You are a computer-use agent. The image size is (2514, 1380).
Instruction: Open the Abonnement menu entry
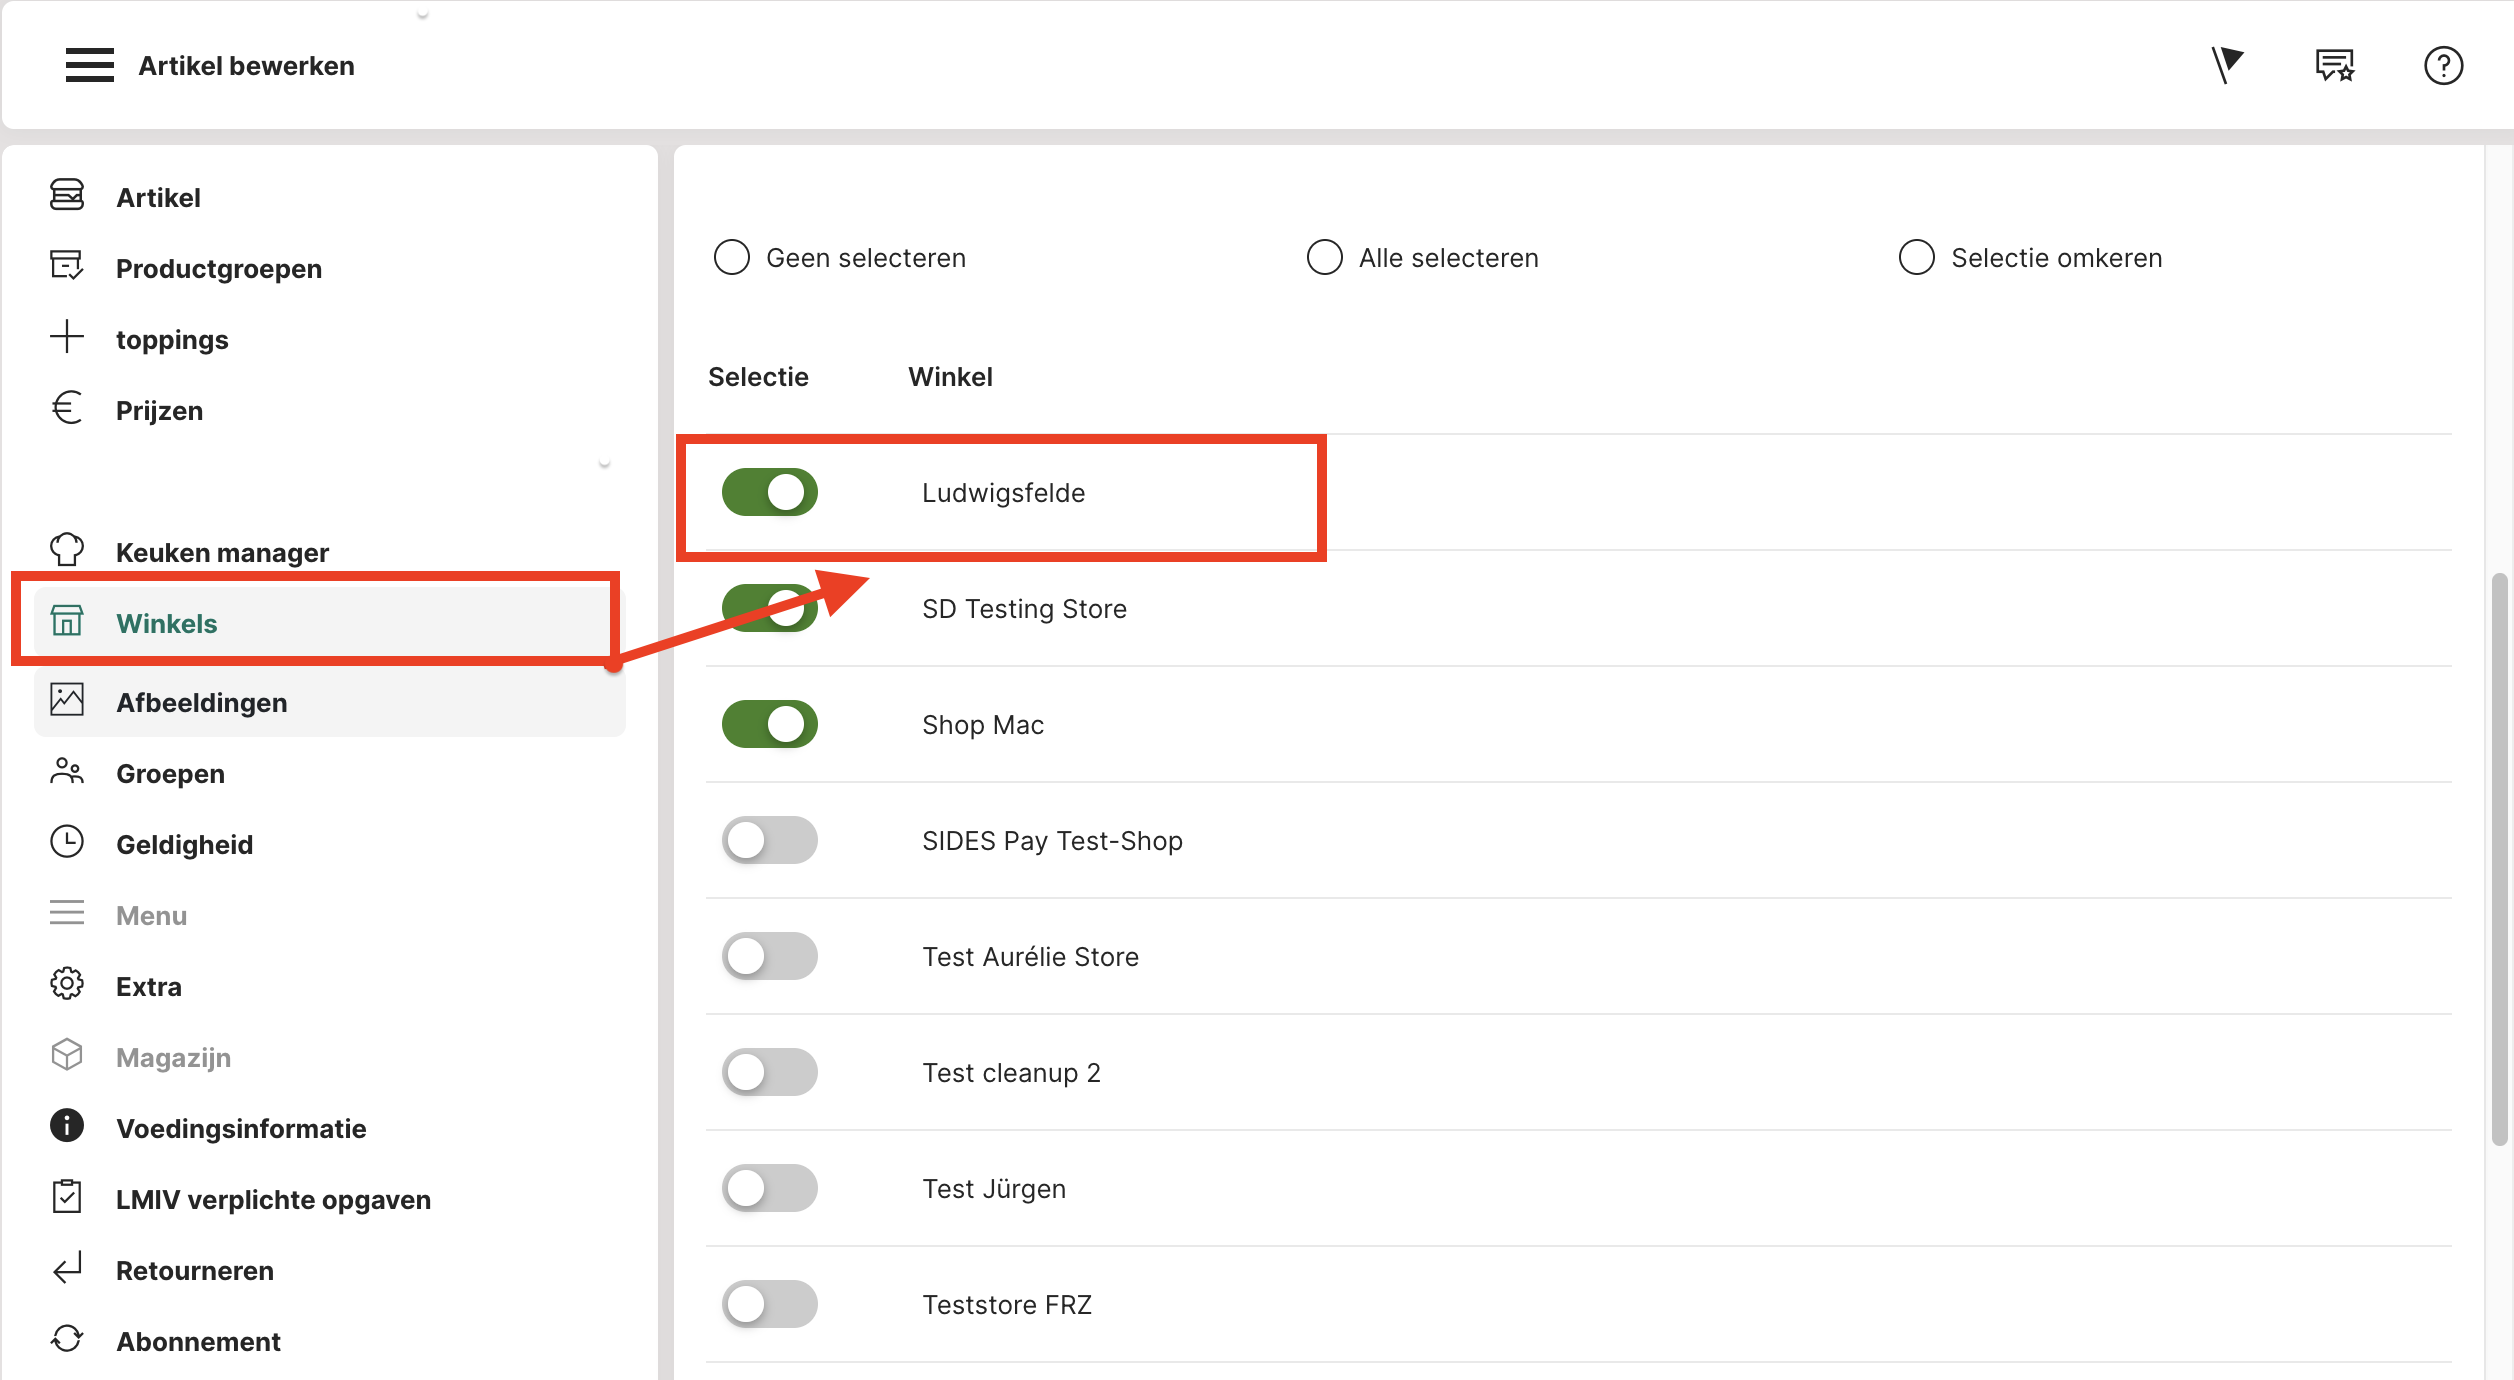click(x=198, y=1342)
